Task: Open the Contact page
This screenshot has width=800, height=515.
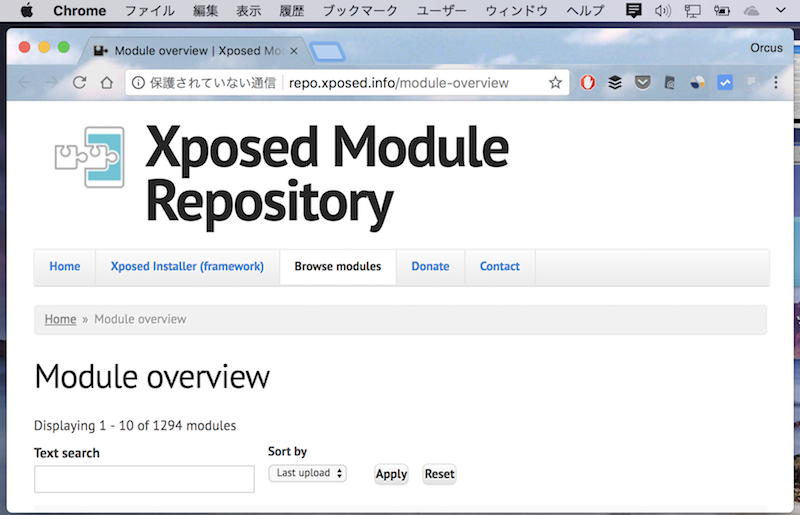Action: 499,266
